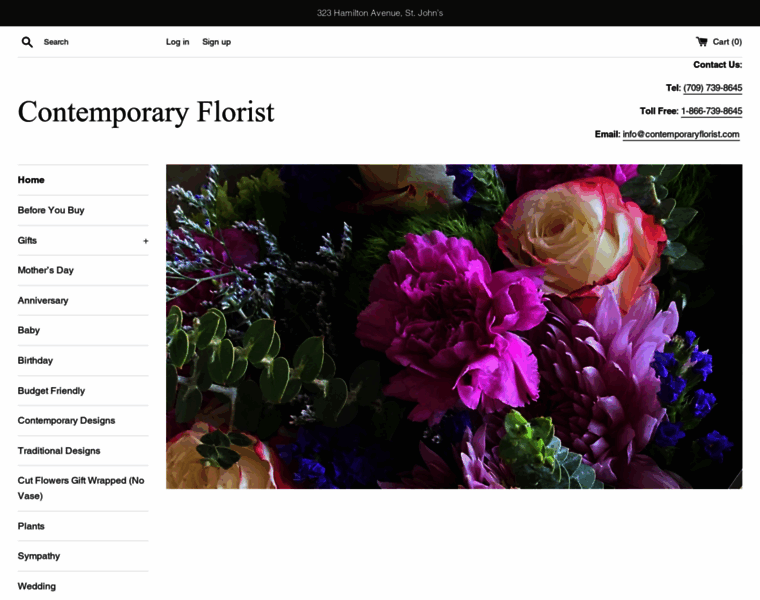Go to Home in sidebar menu
Image resolution: width=760 pixels, height=600 pixels.
[31, 180]
